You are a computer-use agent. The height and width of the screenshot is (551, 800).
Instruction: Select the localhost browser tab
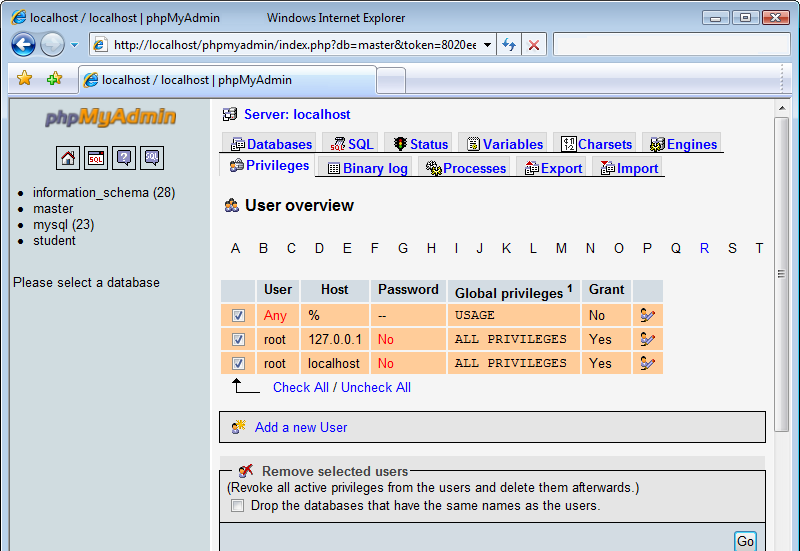pyautogui.click(x=228, y=80)
